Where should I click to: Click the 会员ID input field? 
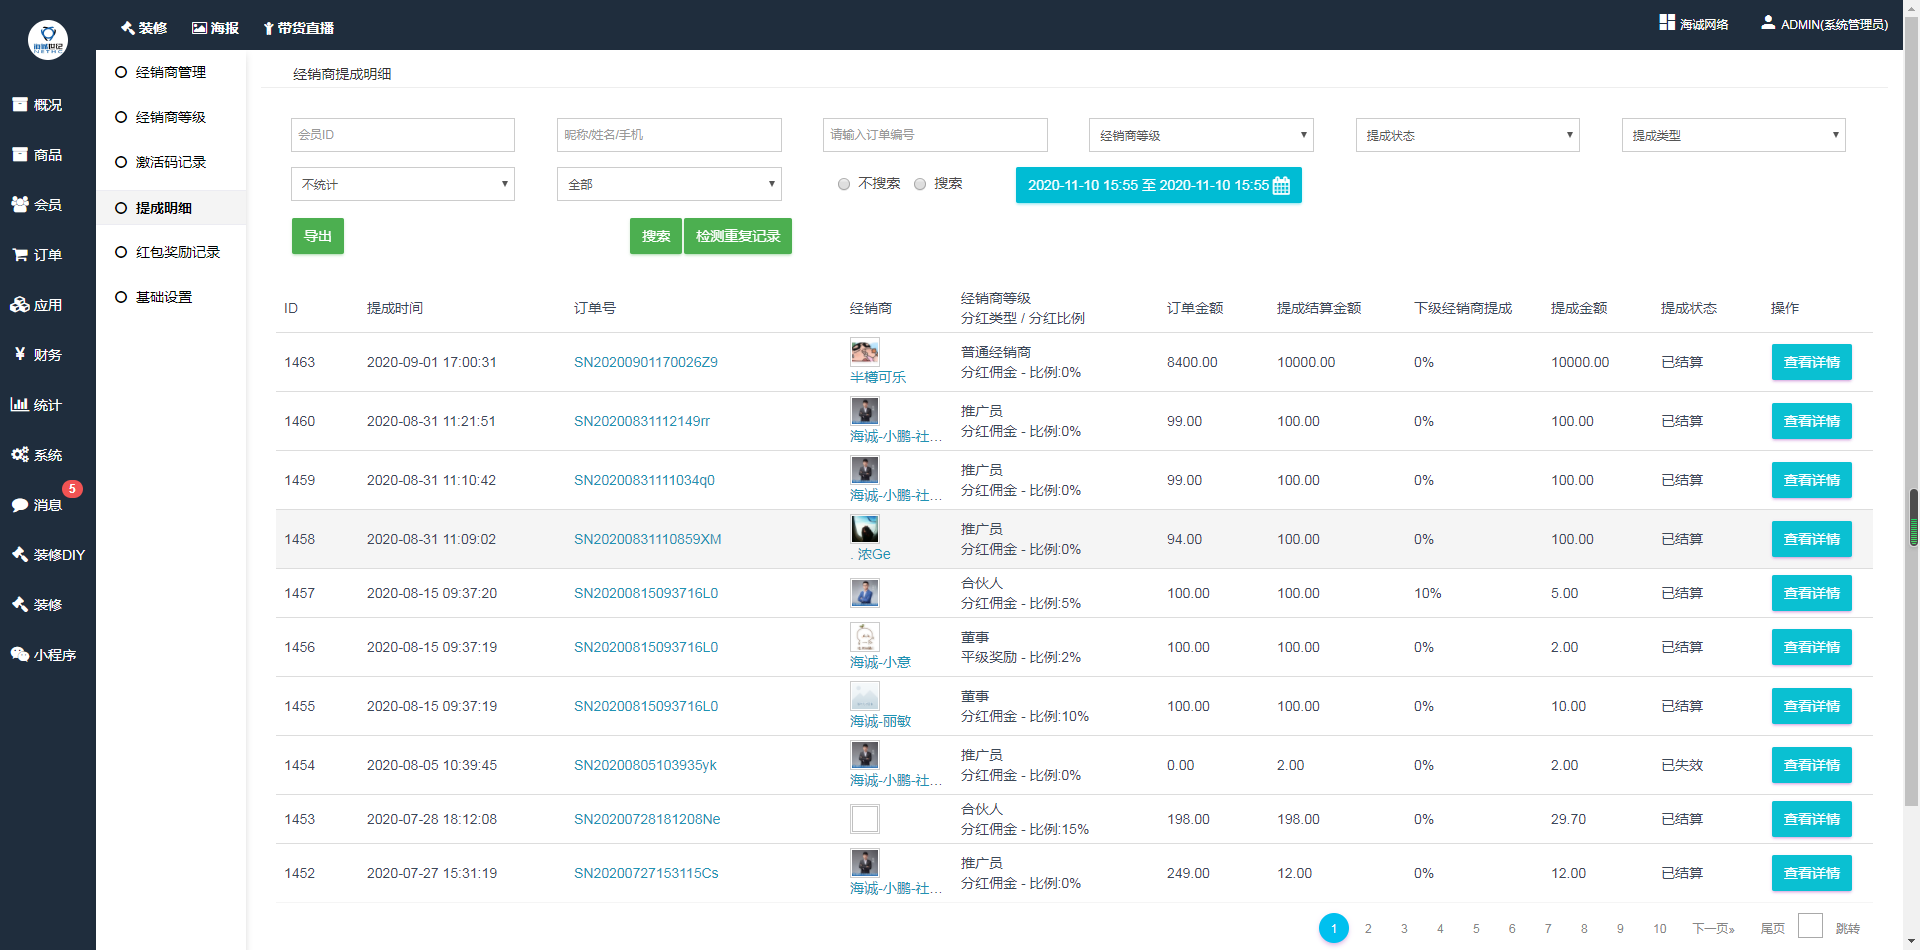pos(402,135)
